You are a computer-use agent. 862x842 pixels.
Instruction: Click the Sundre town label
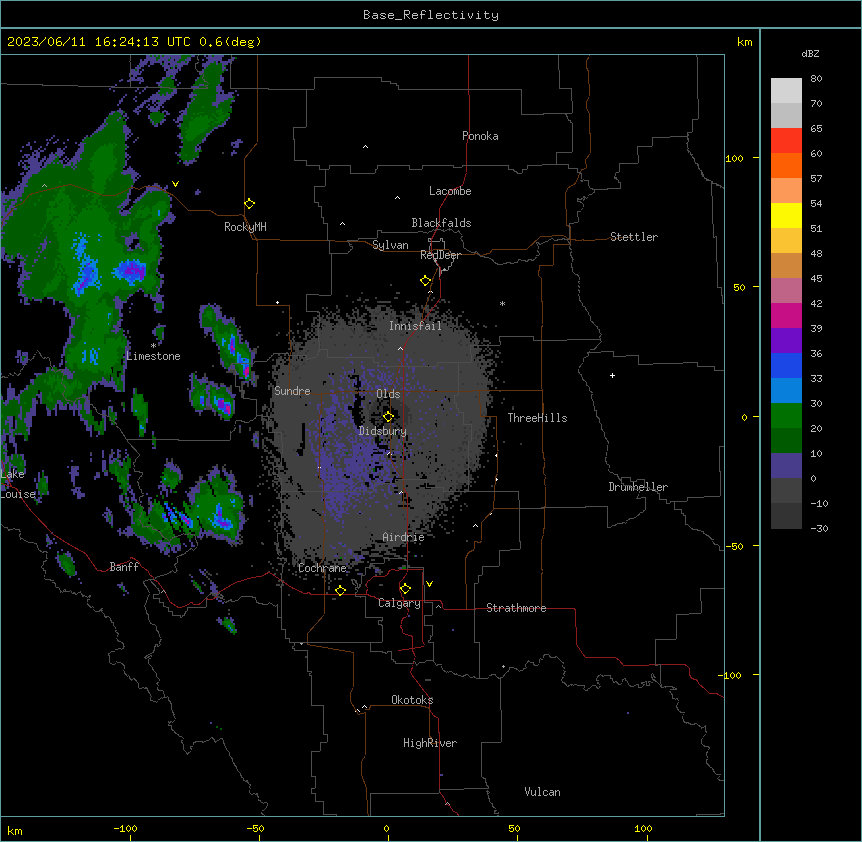click(x=292, y=391)
